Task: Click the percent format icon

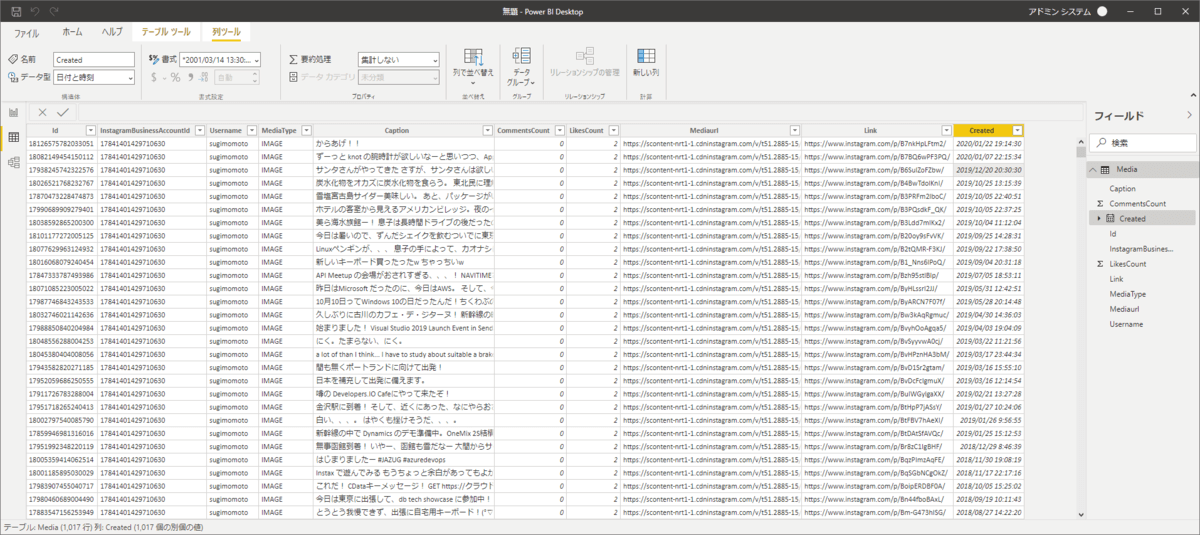Action: coord(174,77)
